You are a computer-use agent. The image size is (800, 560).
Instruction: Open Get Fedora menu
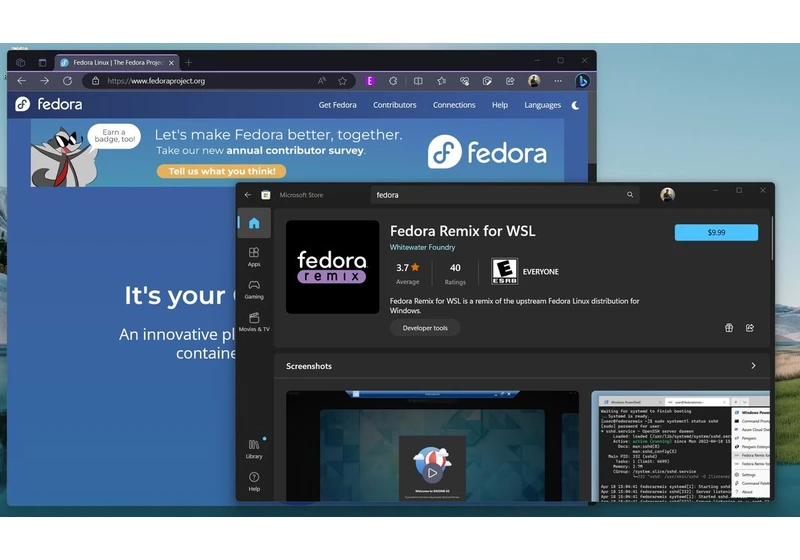click(x=337, y=105)
